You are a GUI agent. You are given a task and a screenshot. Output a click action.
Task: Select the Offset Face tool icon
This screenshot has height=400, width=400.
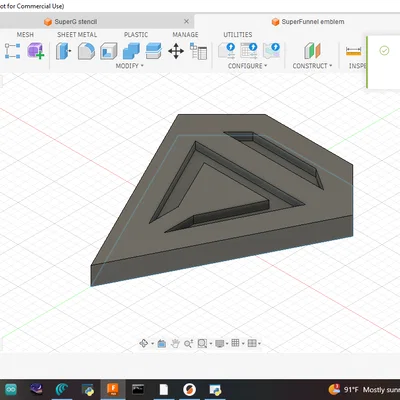tap(154, 51)
